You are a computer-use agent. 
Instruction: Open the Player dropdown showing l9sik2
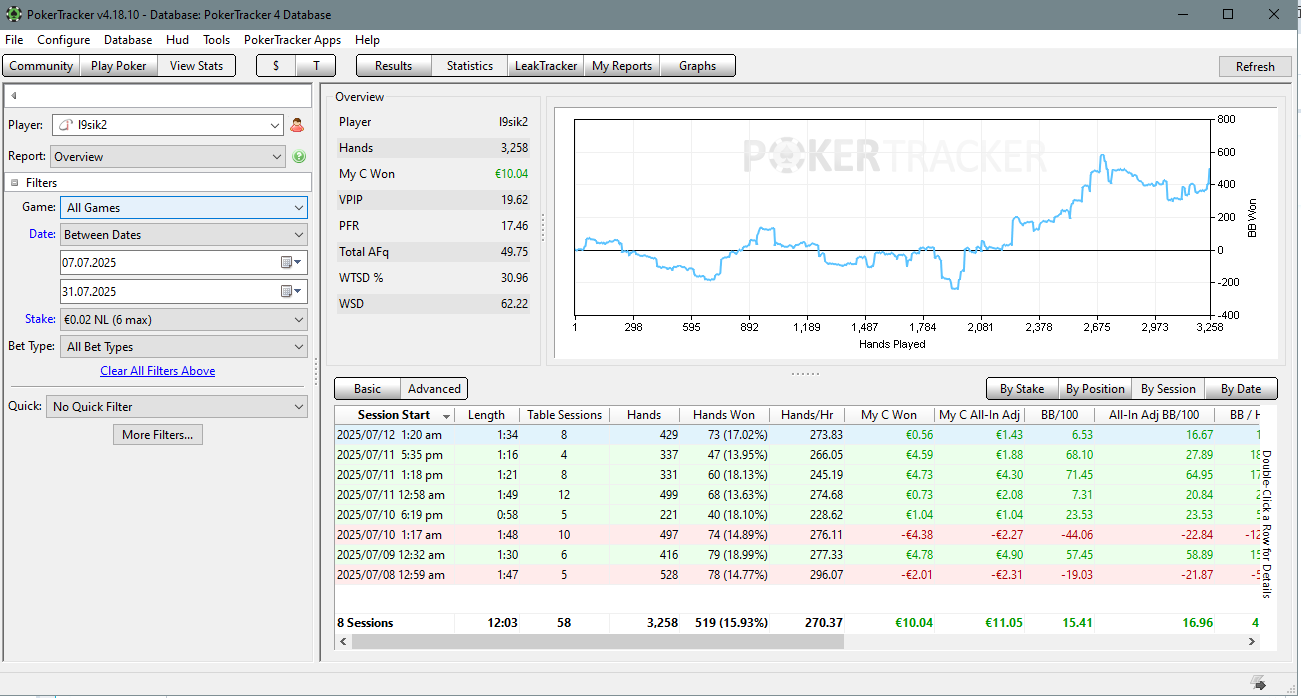[x=168, y=125]
